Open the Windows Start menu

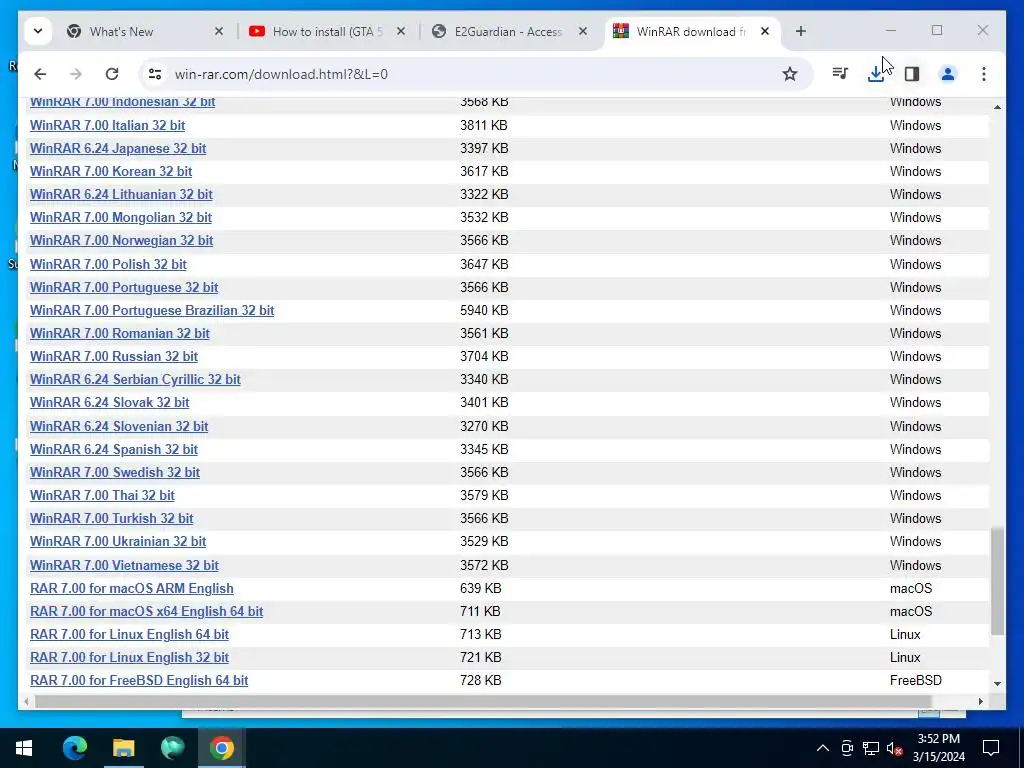pyautogui.click(x=24, y=748)
